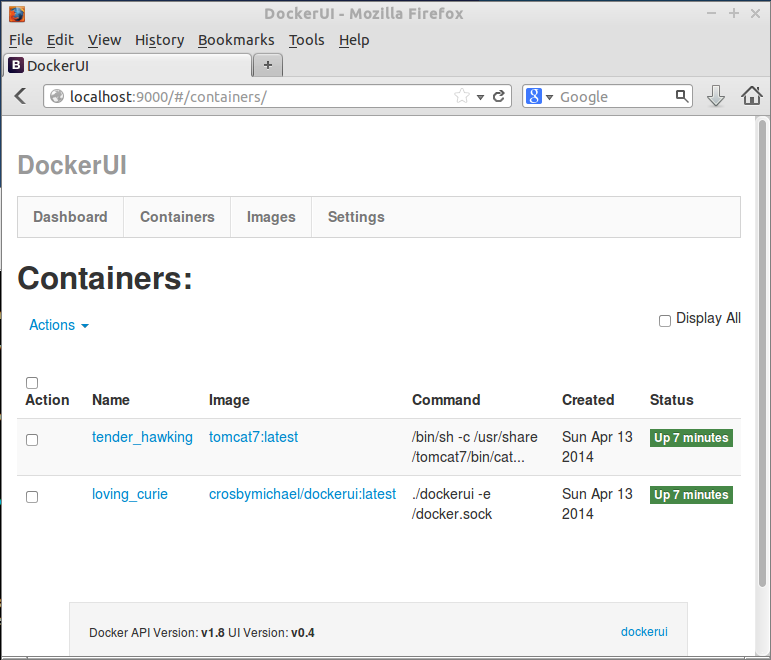Click the Status column header
This screenshot has height=660, width=771.
tap(672, 400)
